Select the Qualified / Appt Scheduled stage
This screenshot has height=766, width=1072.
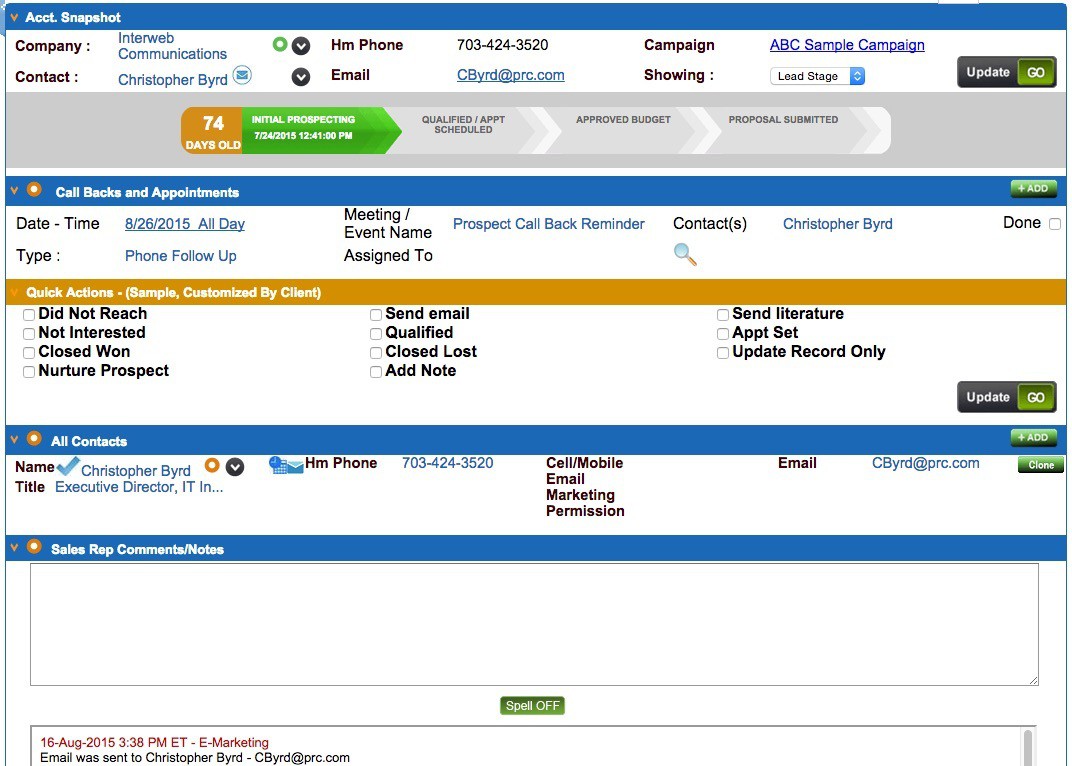463,125
